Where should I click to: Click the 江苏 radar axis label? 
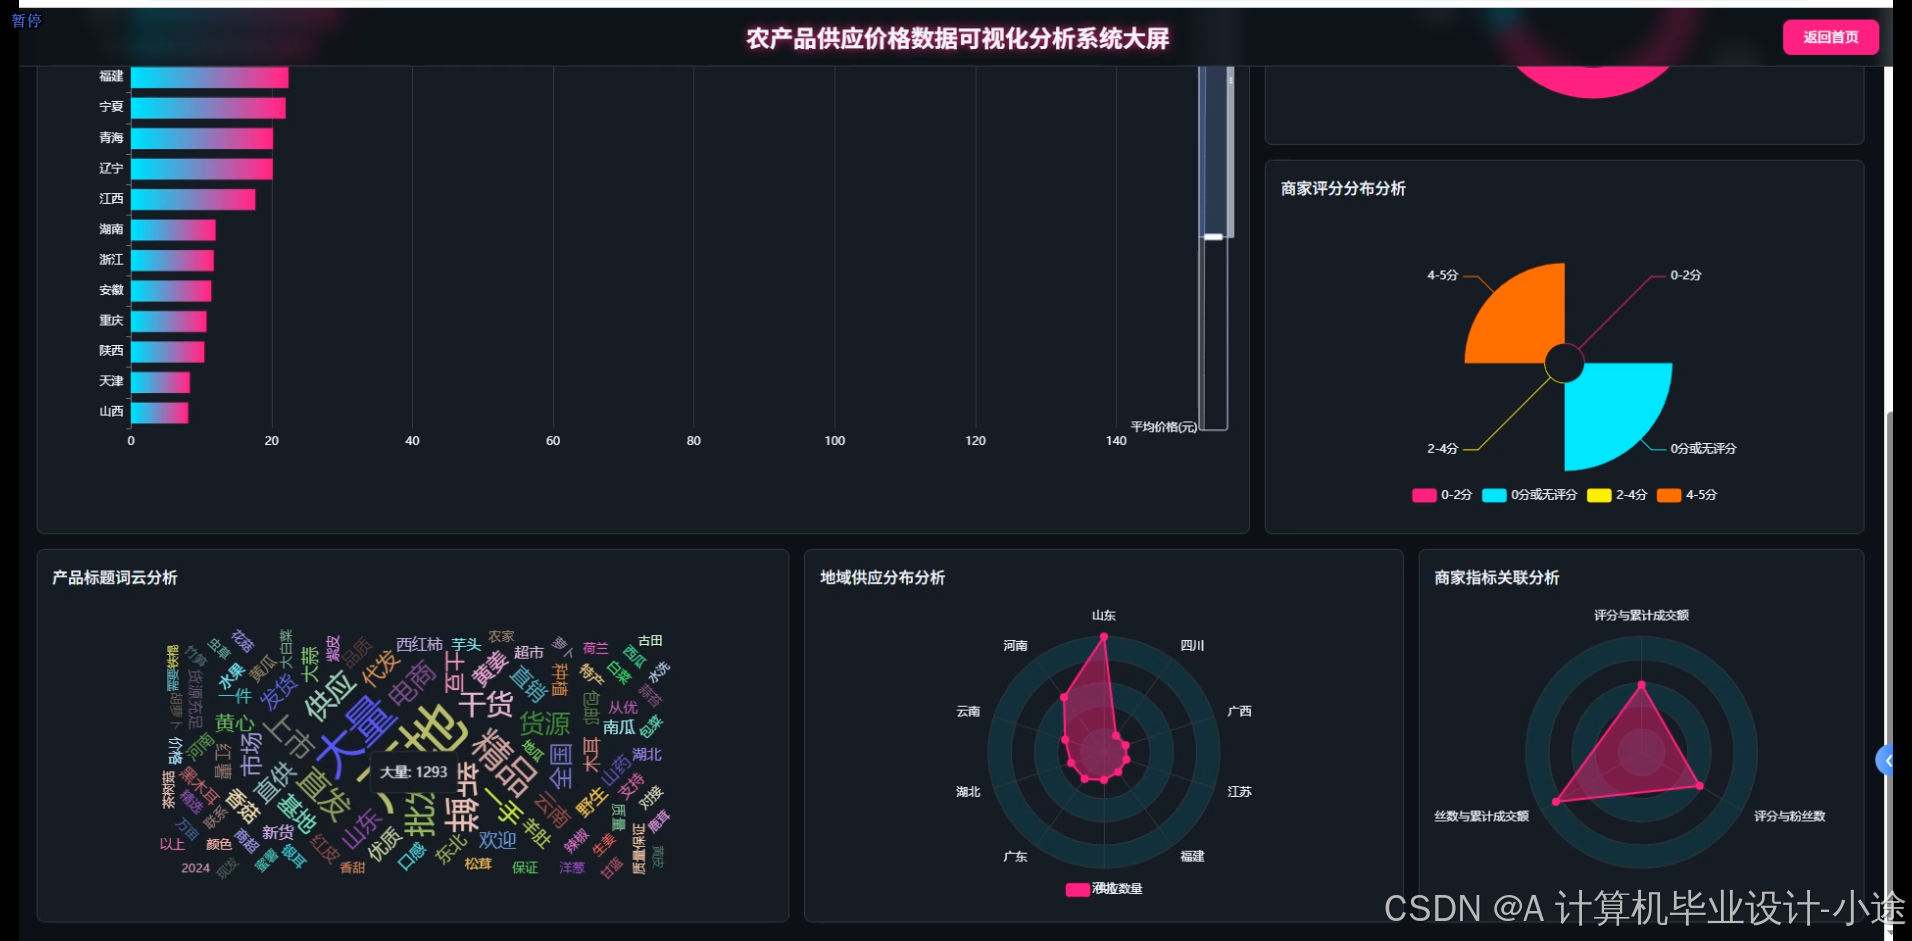(x=1239, y=791)
